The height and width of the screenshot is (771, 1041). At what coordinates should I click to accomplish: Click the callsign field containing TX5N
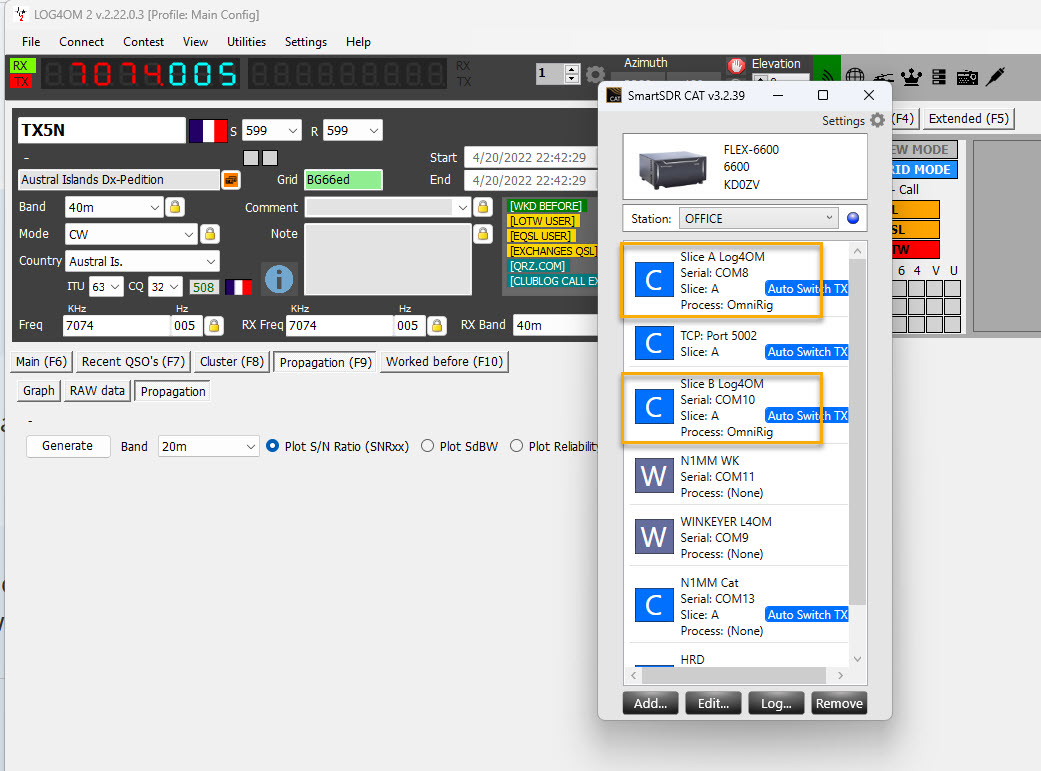coord(102,130)
